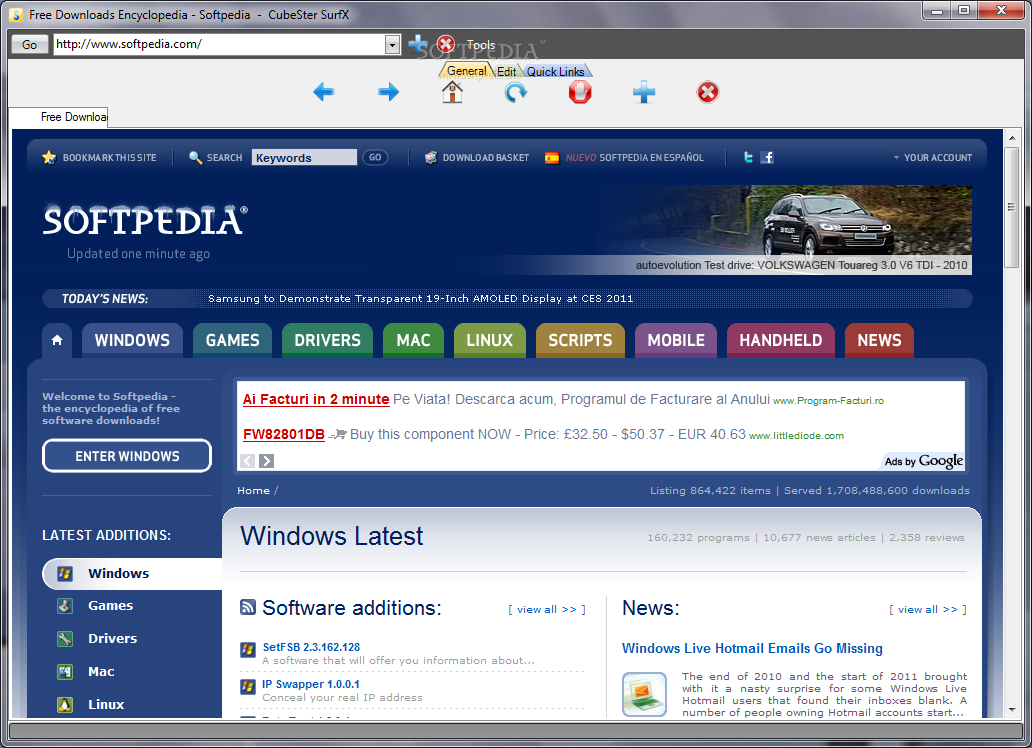Click the Go button beside the address bar
Image resolution: width=1032 pixels, height=748 pixels.
pyautogui.click(x=30, y=45)
